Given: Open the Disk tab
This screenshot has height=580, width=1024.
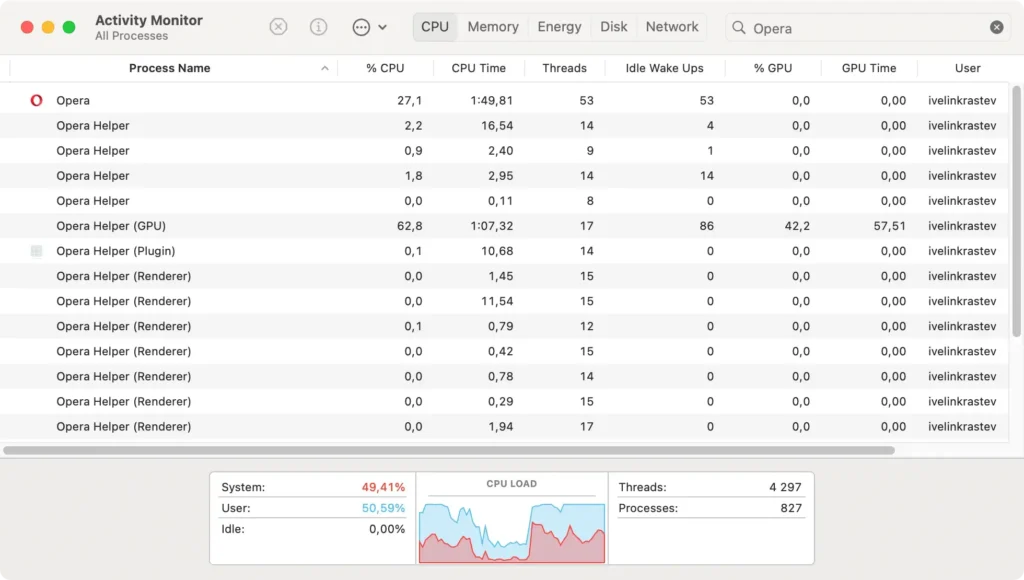Looking at the screenshot, I should pos(614,27).
